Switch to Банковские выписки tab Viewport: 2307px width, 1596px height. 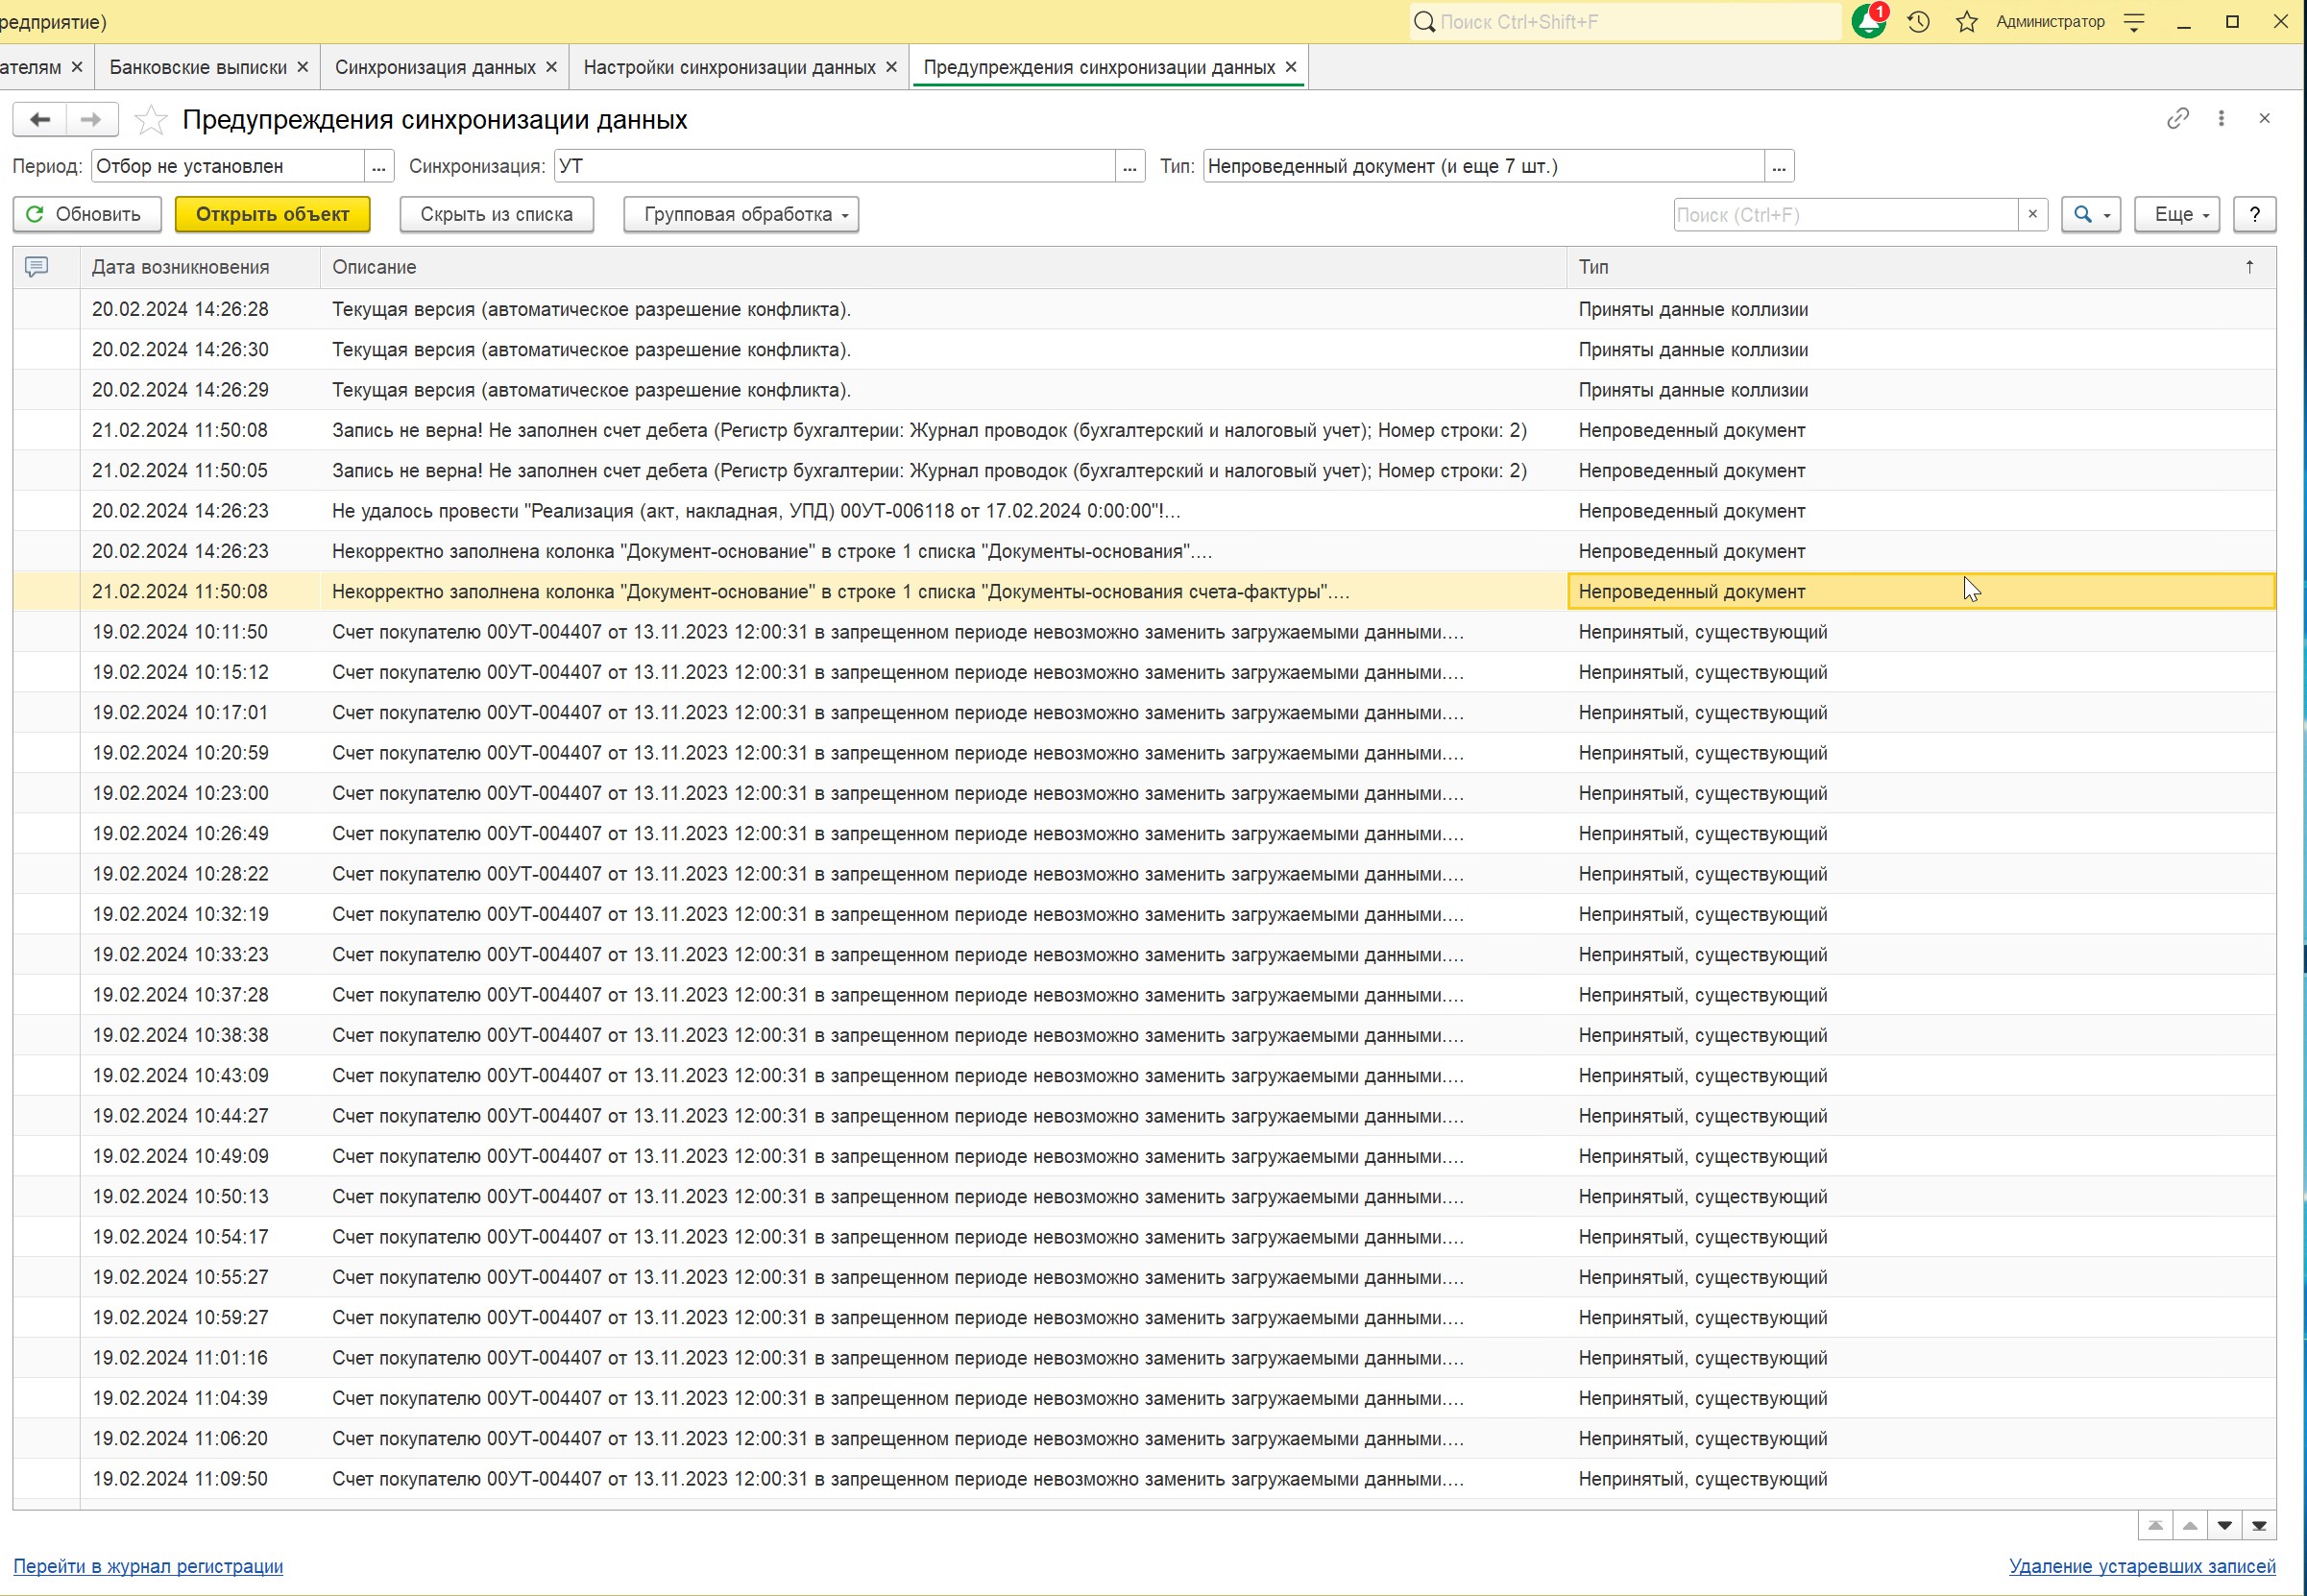point(198,67)
